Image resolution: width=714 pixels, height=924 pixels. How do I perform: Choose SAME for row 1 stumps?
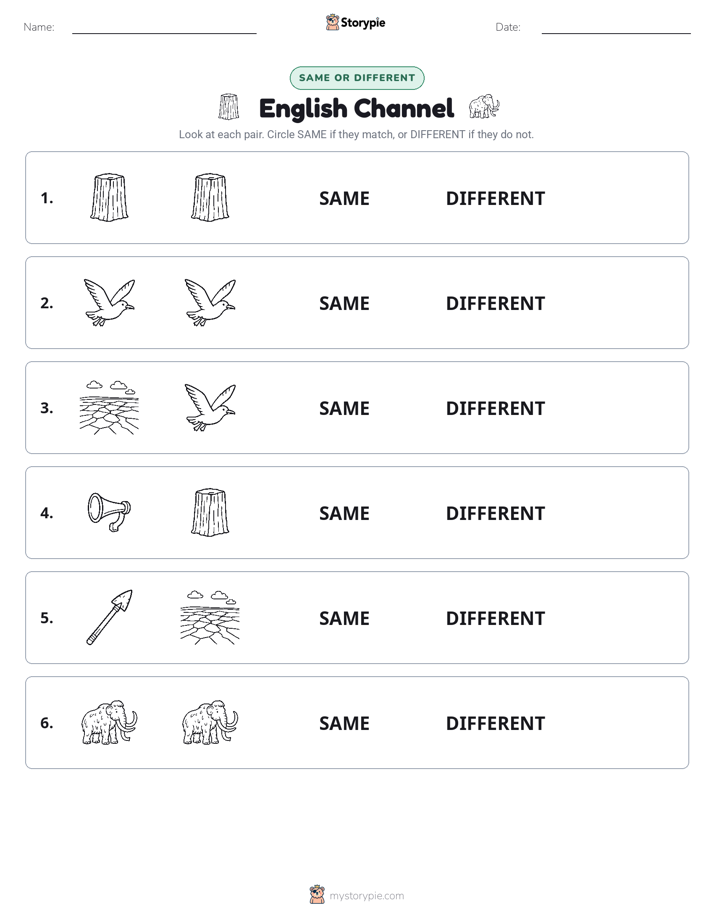click(x=344, y=199)
